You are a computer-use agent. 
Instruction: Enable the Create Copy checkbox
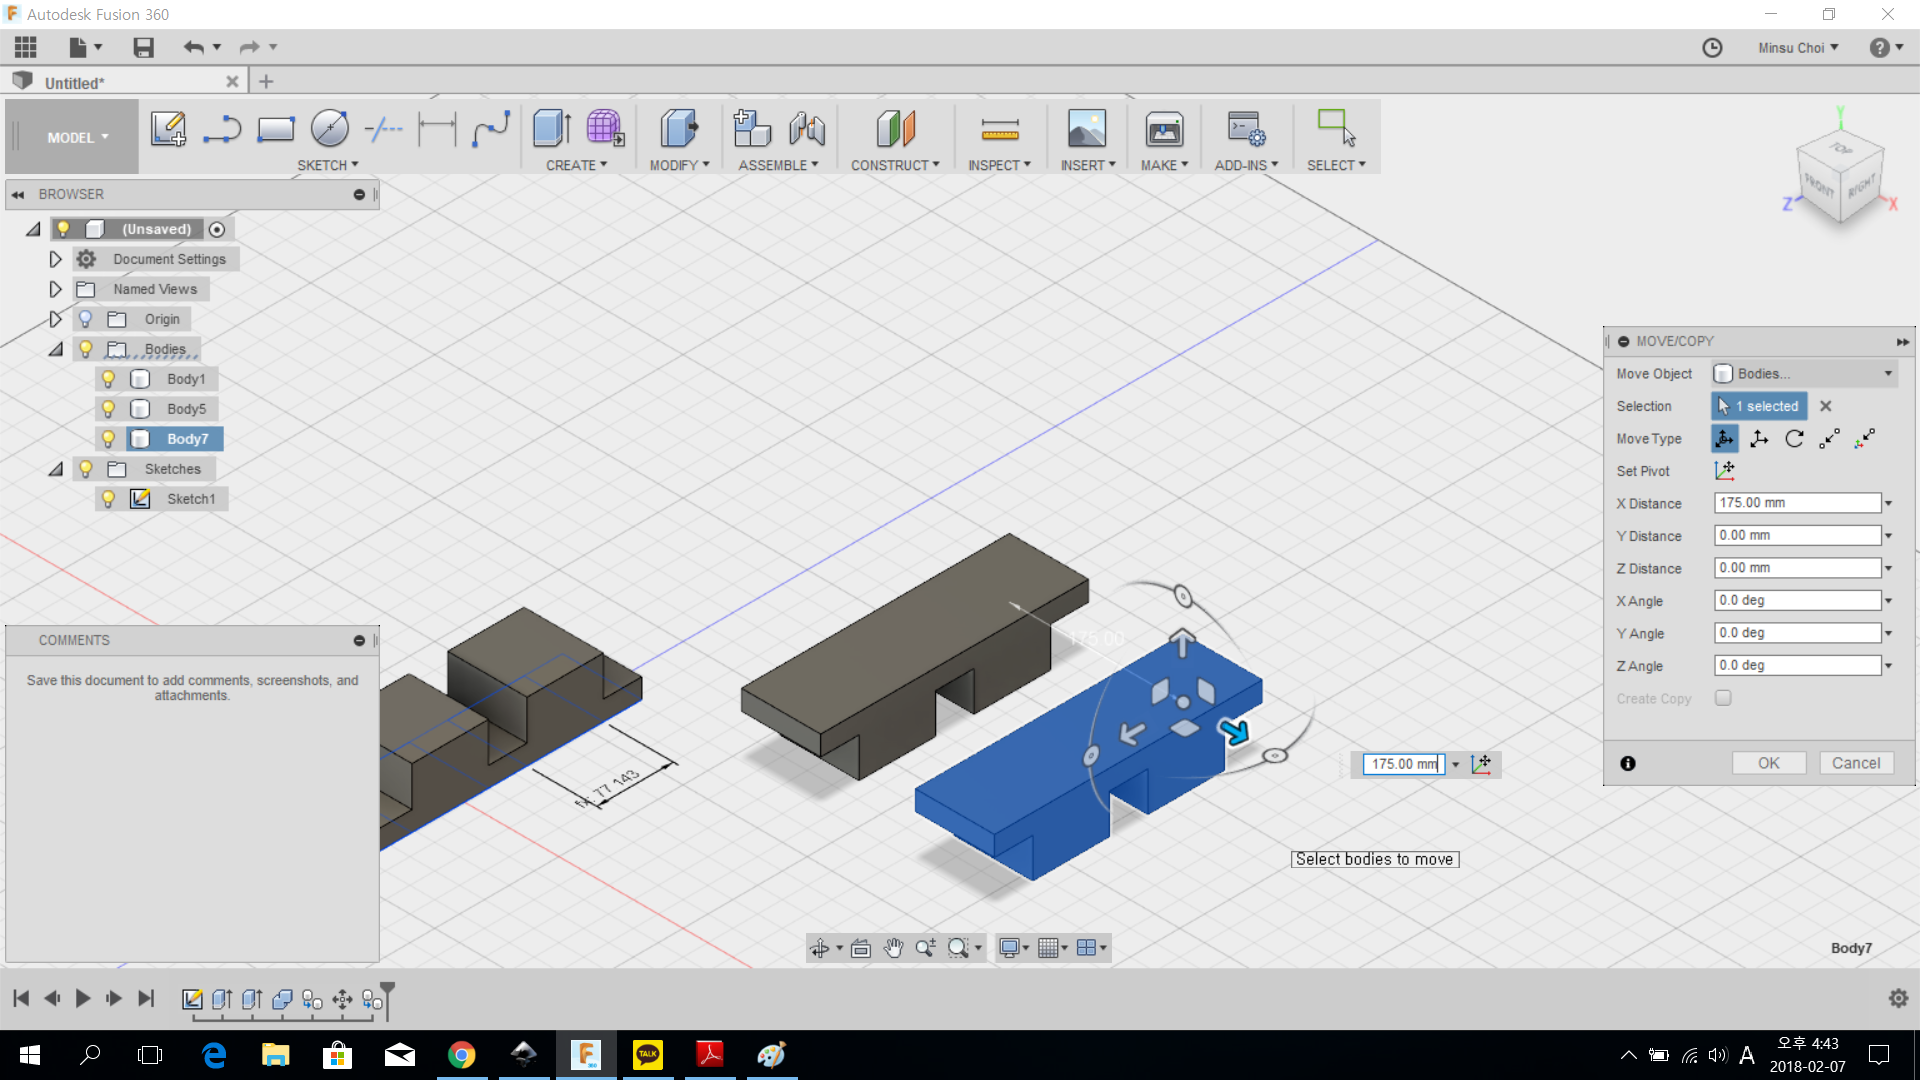1723,698
